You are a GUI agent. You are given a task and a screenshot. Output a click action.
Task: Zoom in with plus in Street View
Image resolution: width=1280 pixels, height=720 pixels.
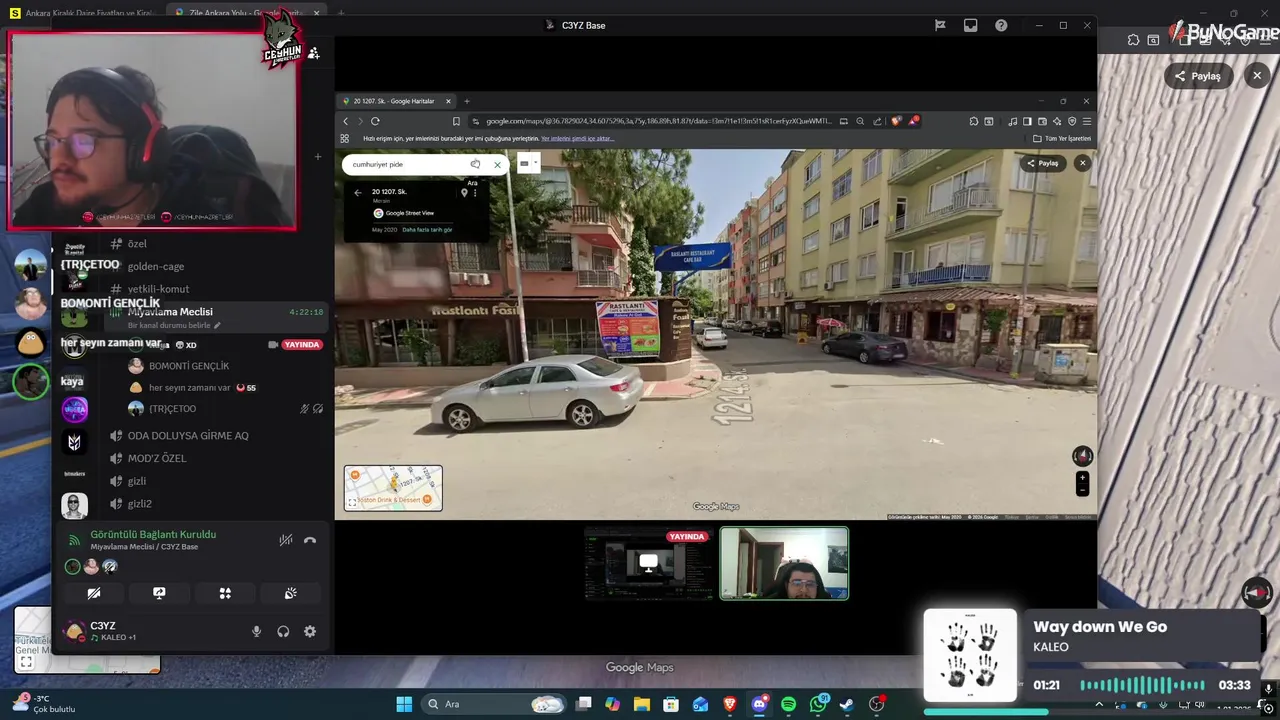[1082, 478]
